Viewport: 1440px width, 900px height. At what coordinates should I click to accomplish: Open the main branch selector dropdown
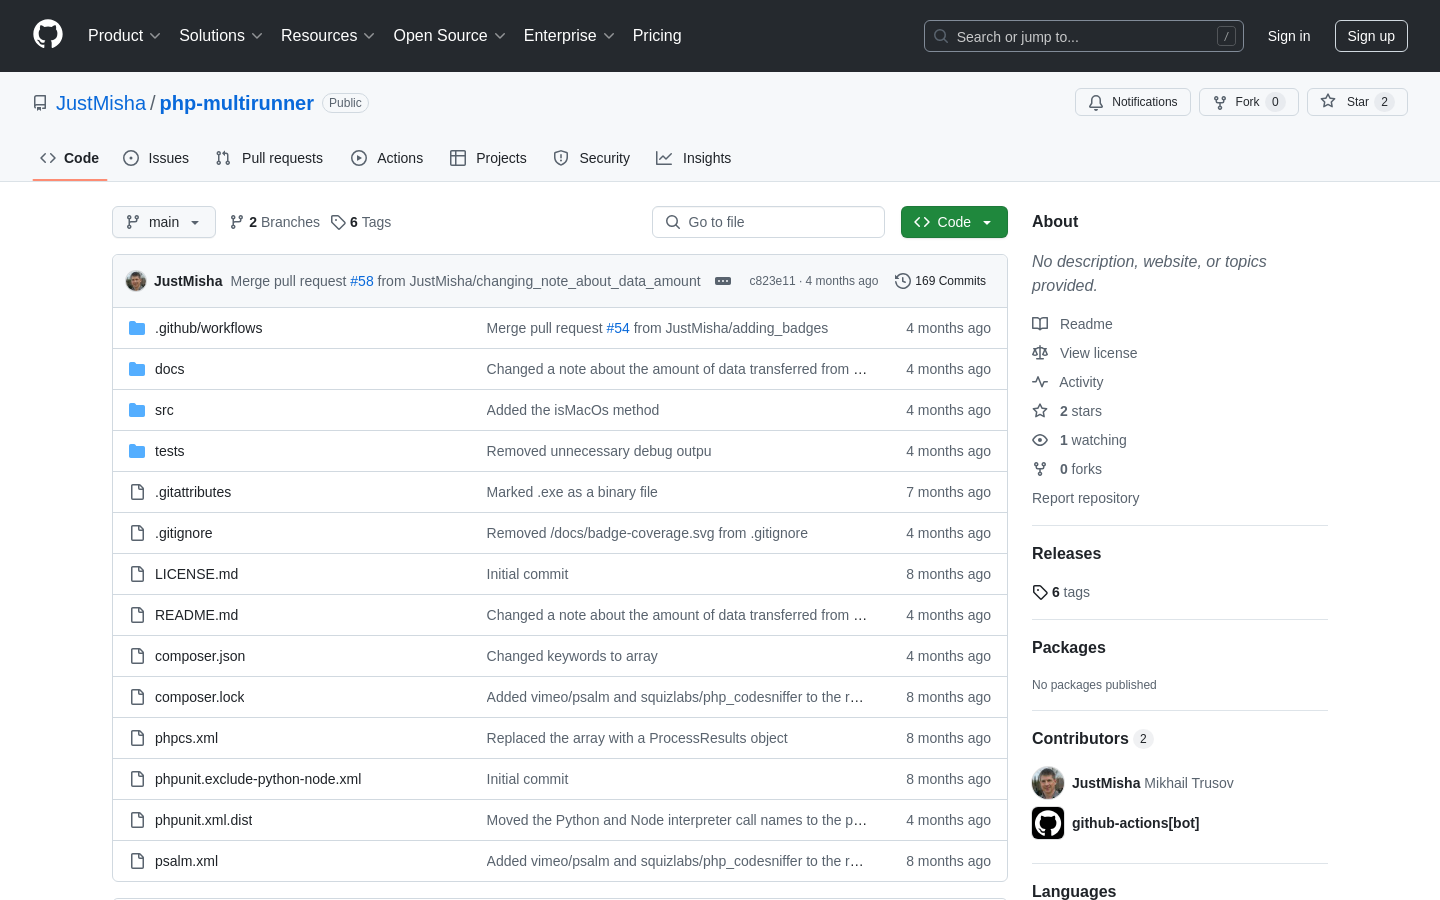(164, 222)
